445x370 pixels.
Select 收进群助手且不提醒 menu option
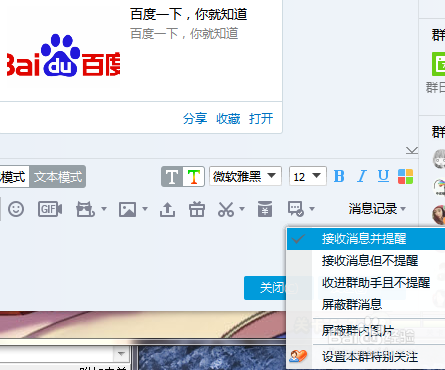tap(366, 283)
